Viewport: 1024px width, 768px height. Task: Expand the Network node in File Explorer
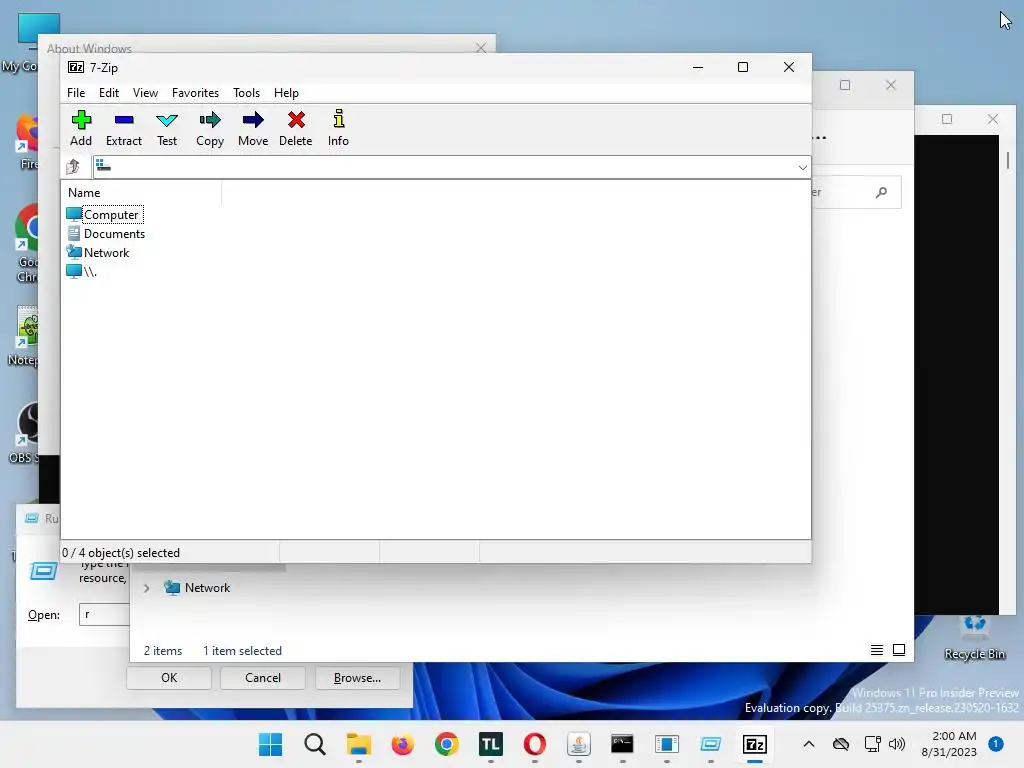[x=147, y=588]
